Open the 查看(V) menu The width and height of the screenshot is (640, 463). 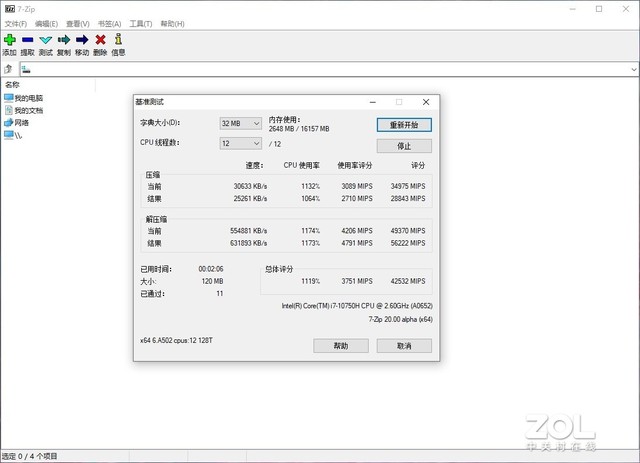tap(78, 24)
